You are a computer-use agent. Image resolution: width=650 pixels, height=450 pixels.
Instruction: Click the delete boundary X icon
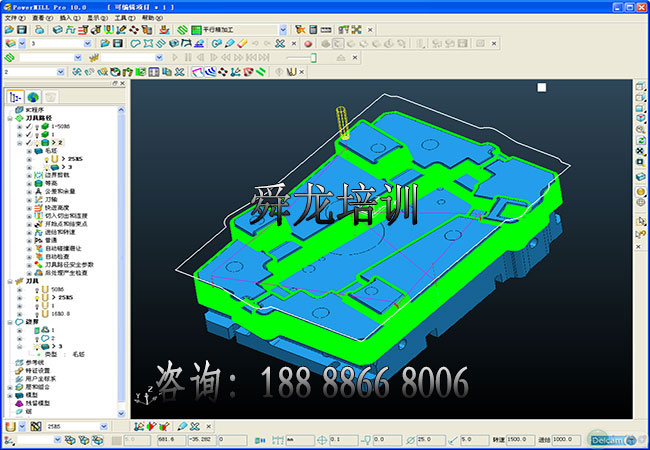pyautogui.click(x=280, y=44)
